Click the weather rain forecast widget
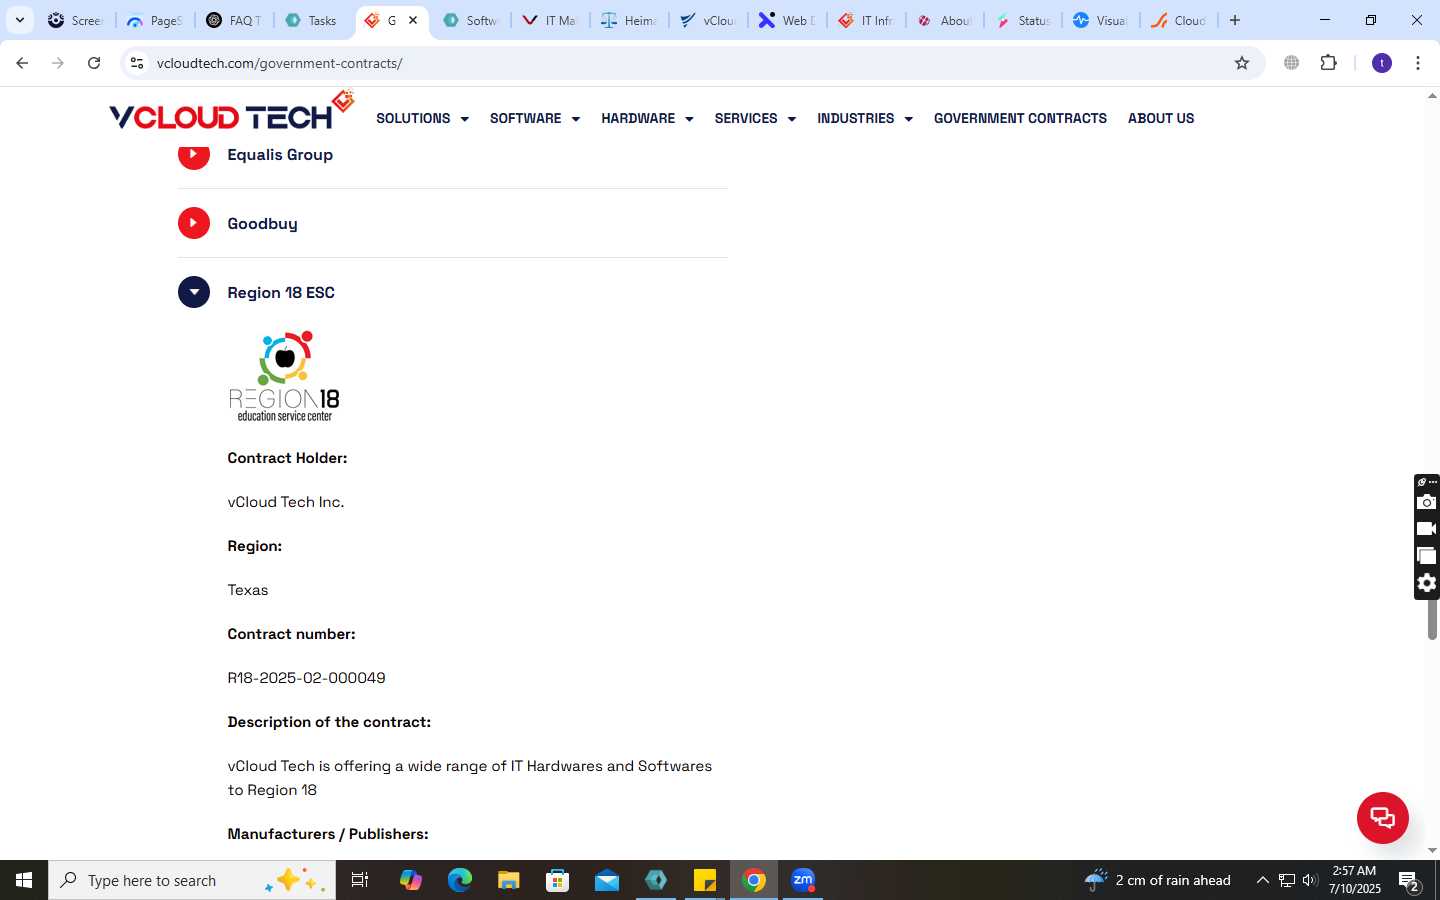 [x=1158, y=880]
